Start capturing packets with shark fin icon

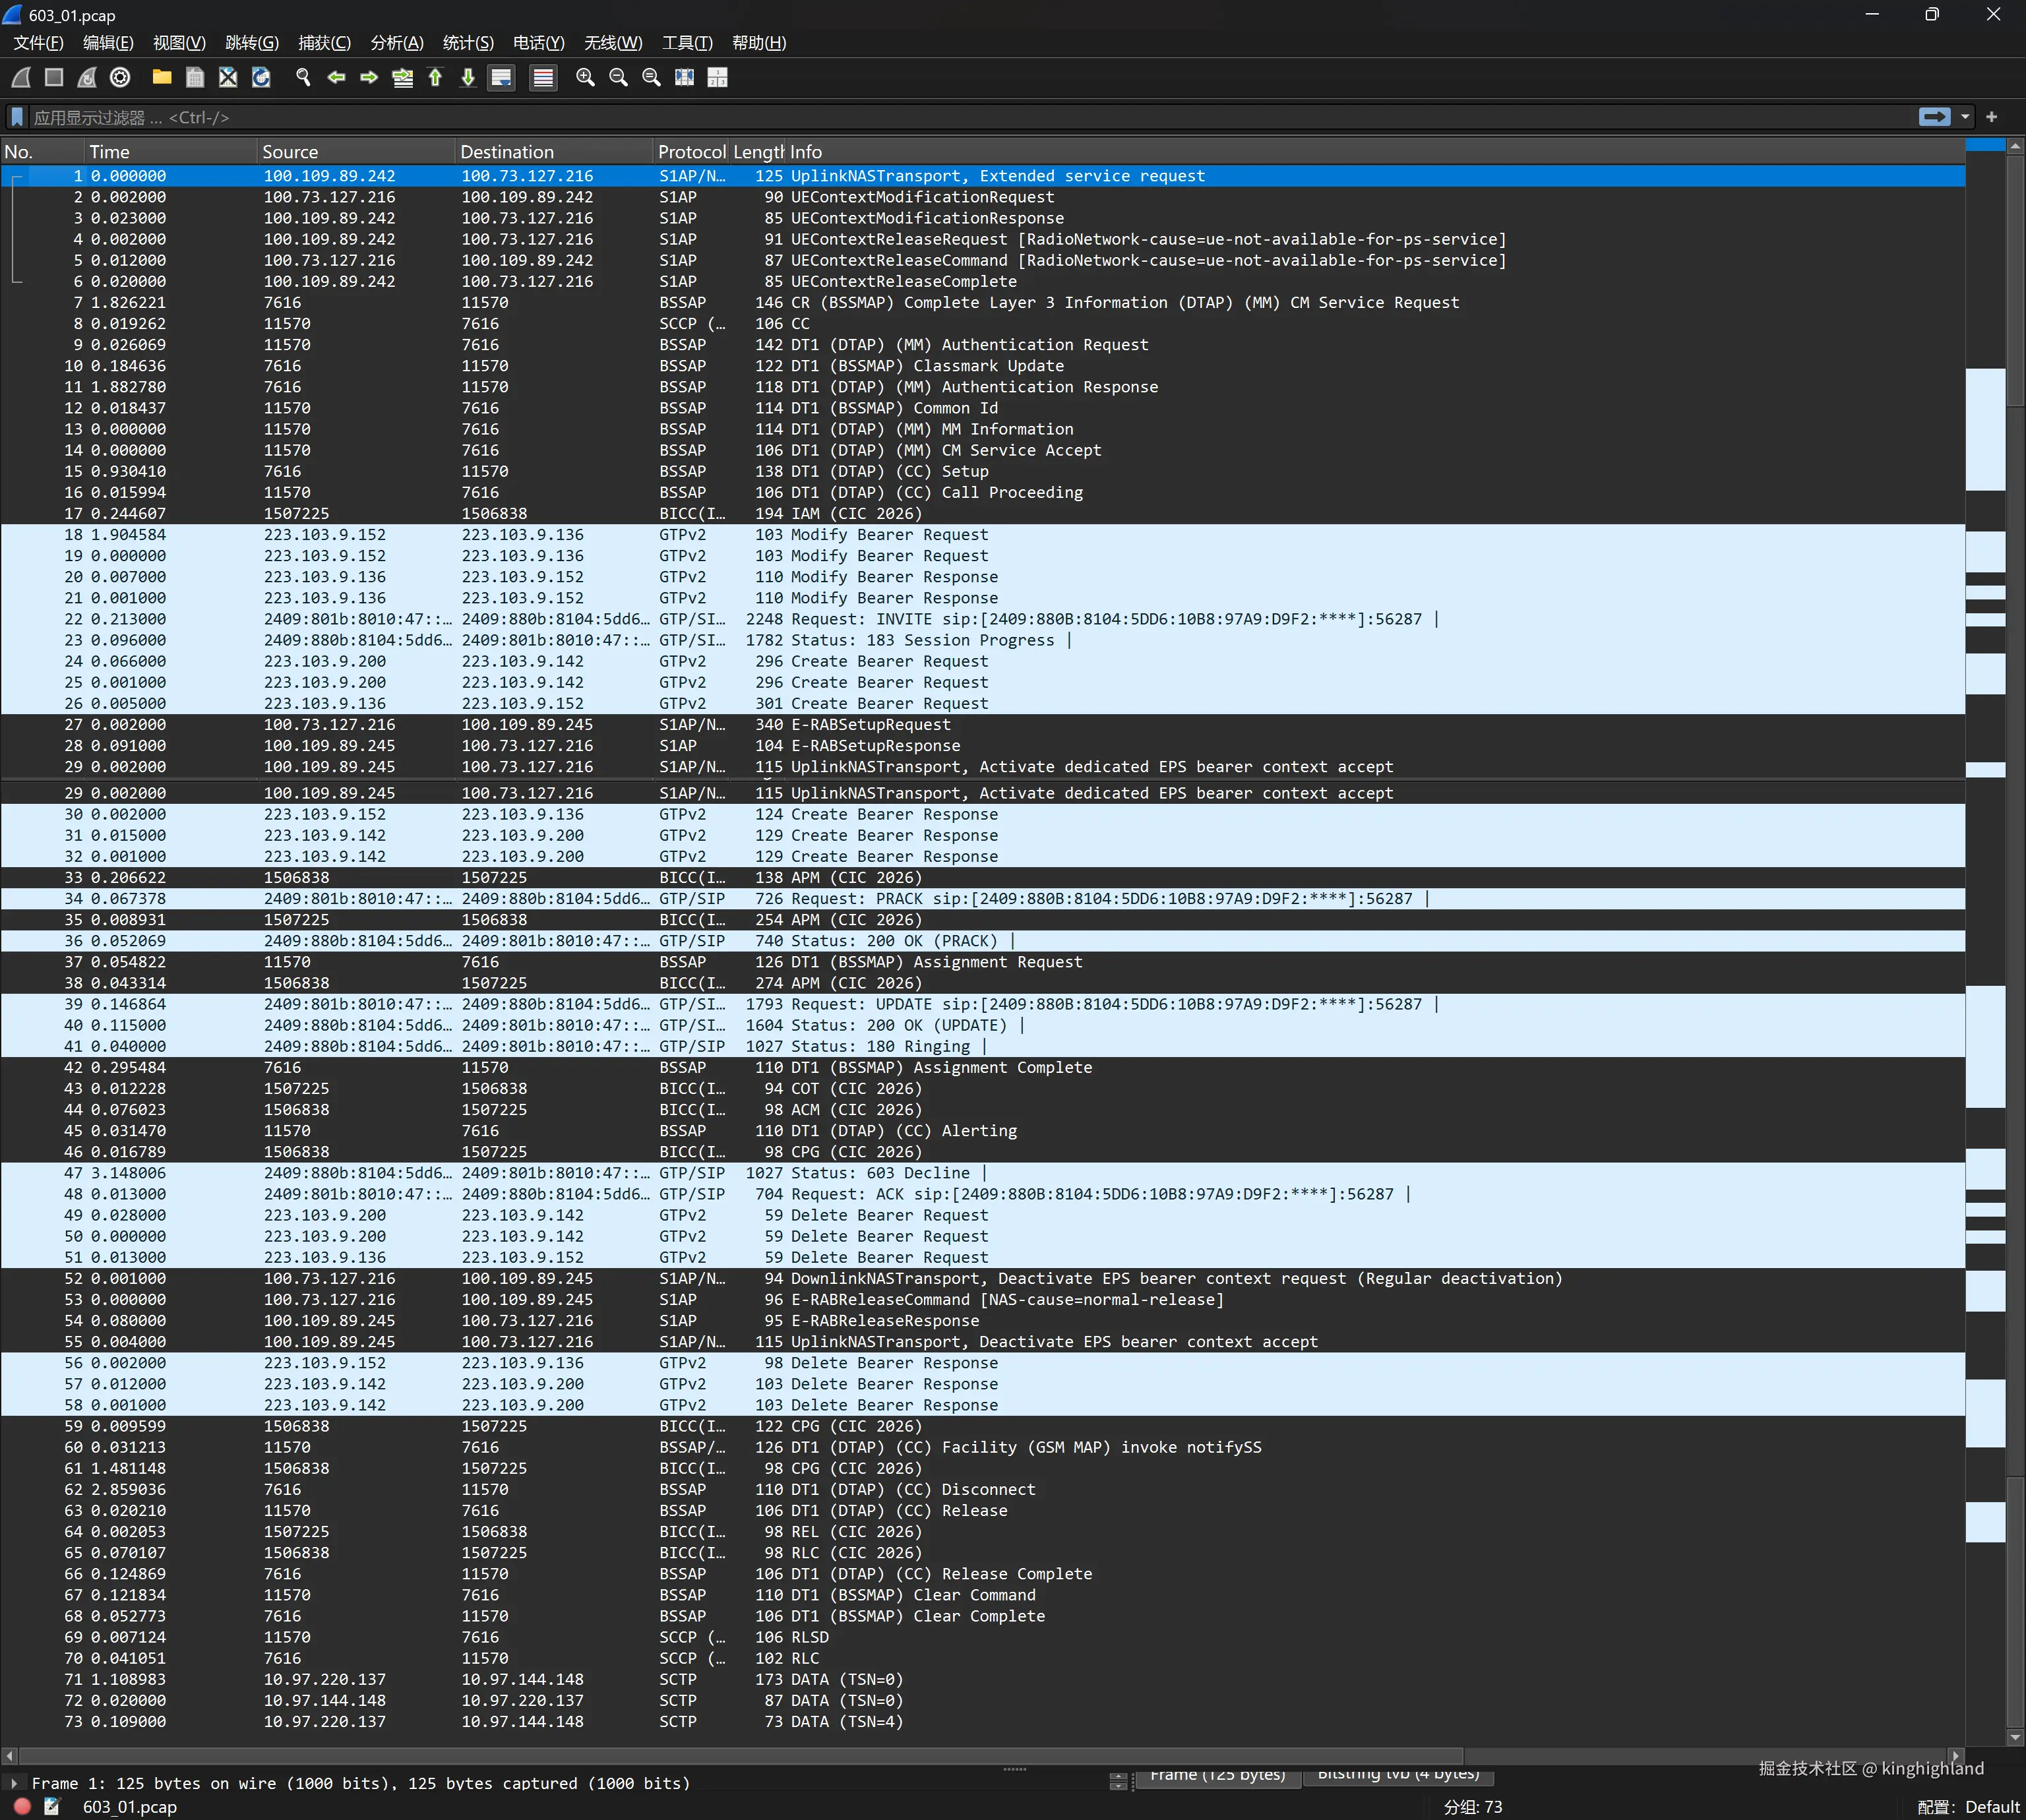point(21,78)
